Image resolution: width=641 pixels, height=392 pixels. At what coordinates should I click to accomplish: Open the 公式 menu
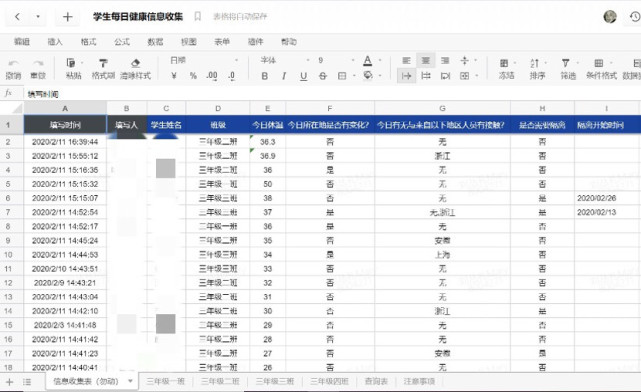(122, 42)
